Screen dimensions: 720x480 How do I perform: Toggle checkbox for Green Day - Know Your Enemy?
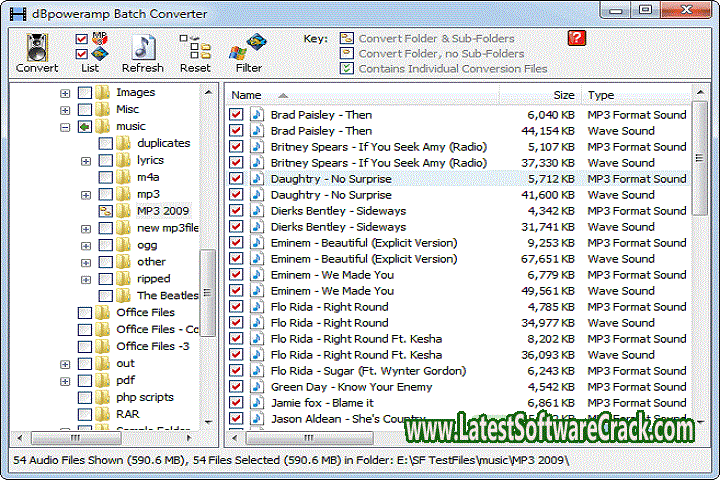point(237,387)
